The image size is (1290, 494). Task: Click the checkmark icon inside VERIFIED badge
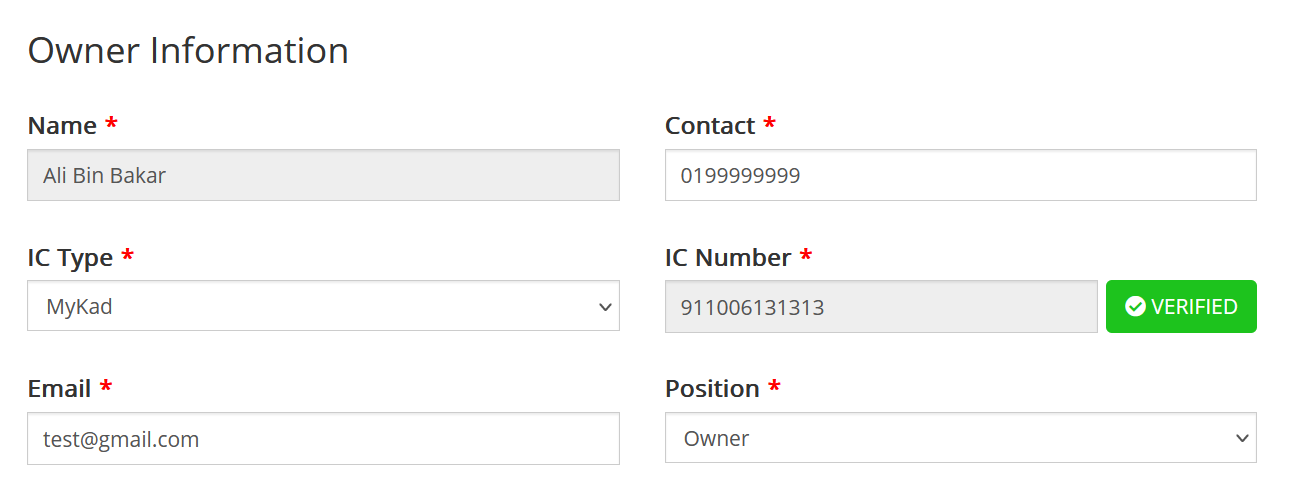click(1135, 307)
